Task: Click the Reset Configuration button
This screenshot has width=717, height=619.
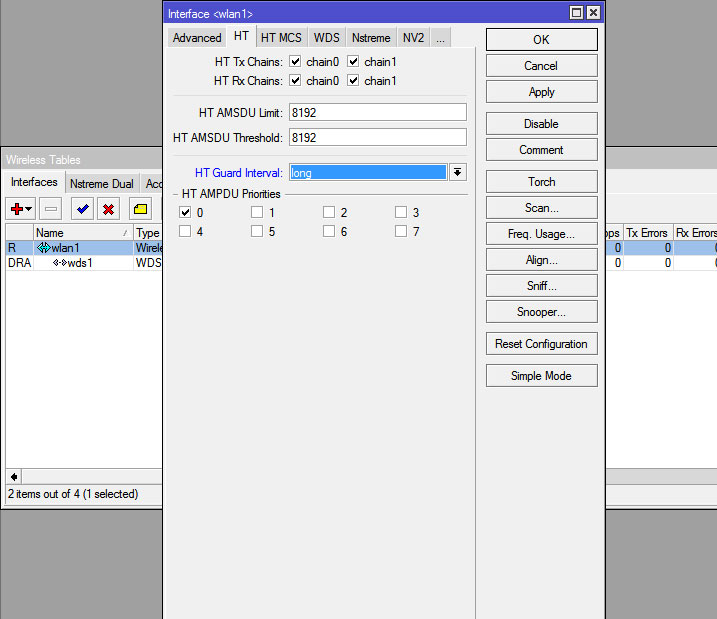Action: 541,344
